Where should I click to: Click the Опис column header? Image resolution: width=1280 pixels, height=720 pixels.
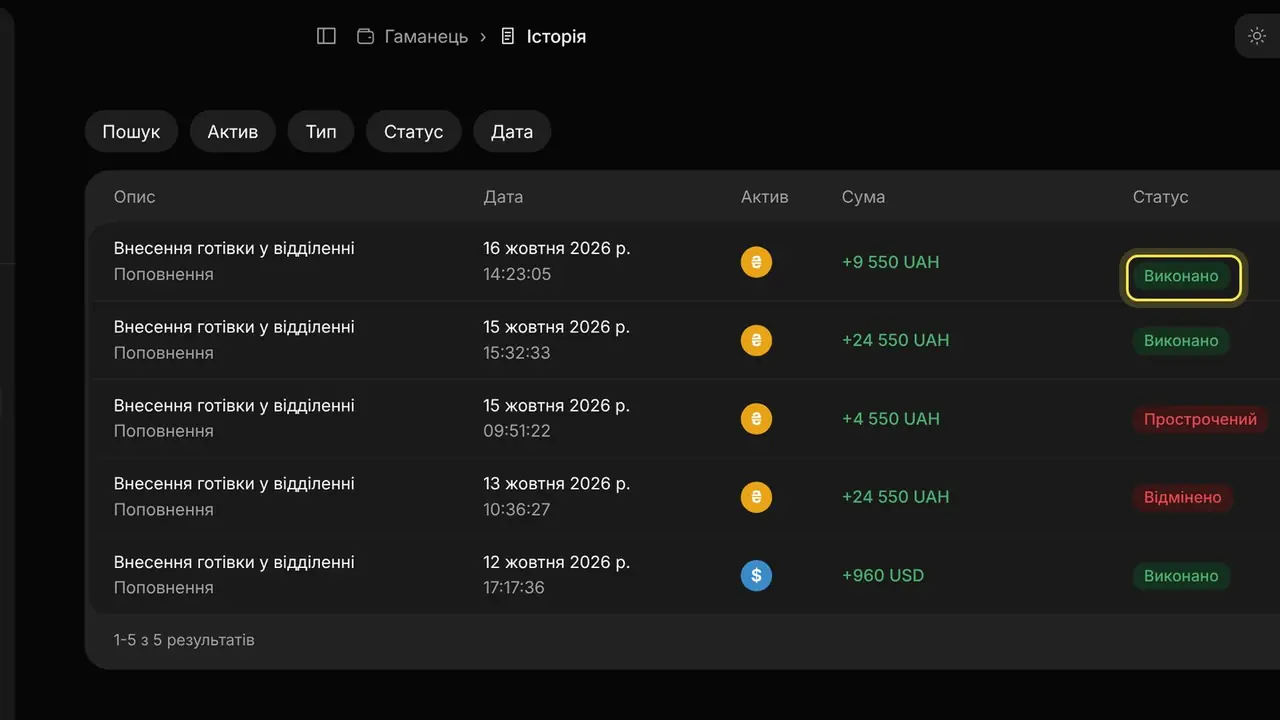click(134, 197)
